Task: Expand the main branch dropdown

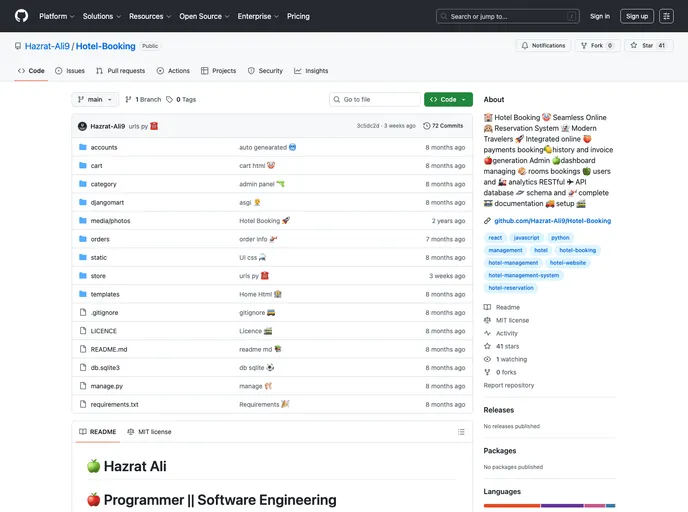Action: [95, 100]
